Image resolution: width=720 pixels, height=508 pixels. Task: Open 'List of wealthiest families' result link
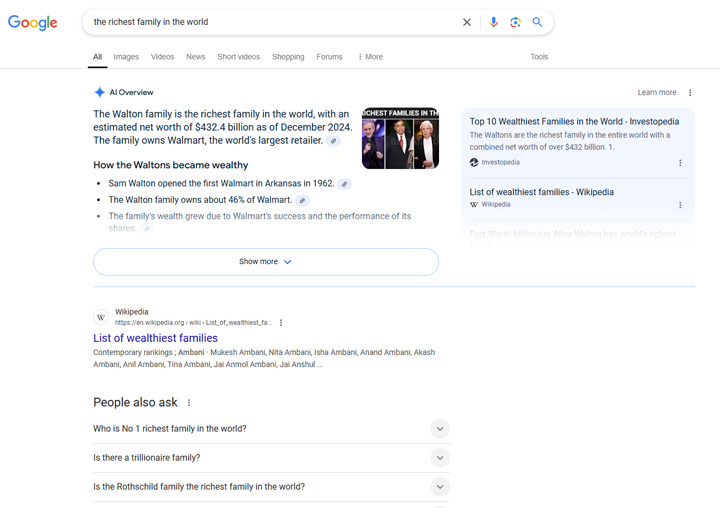[x=155, y=338]
